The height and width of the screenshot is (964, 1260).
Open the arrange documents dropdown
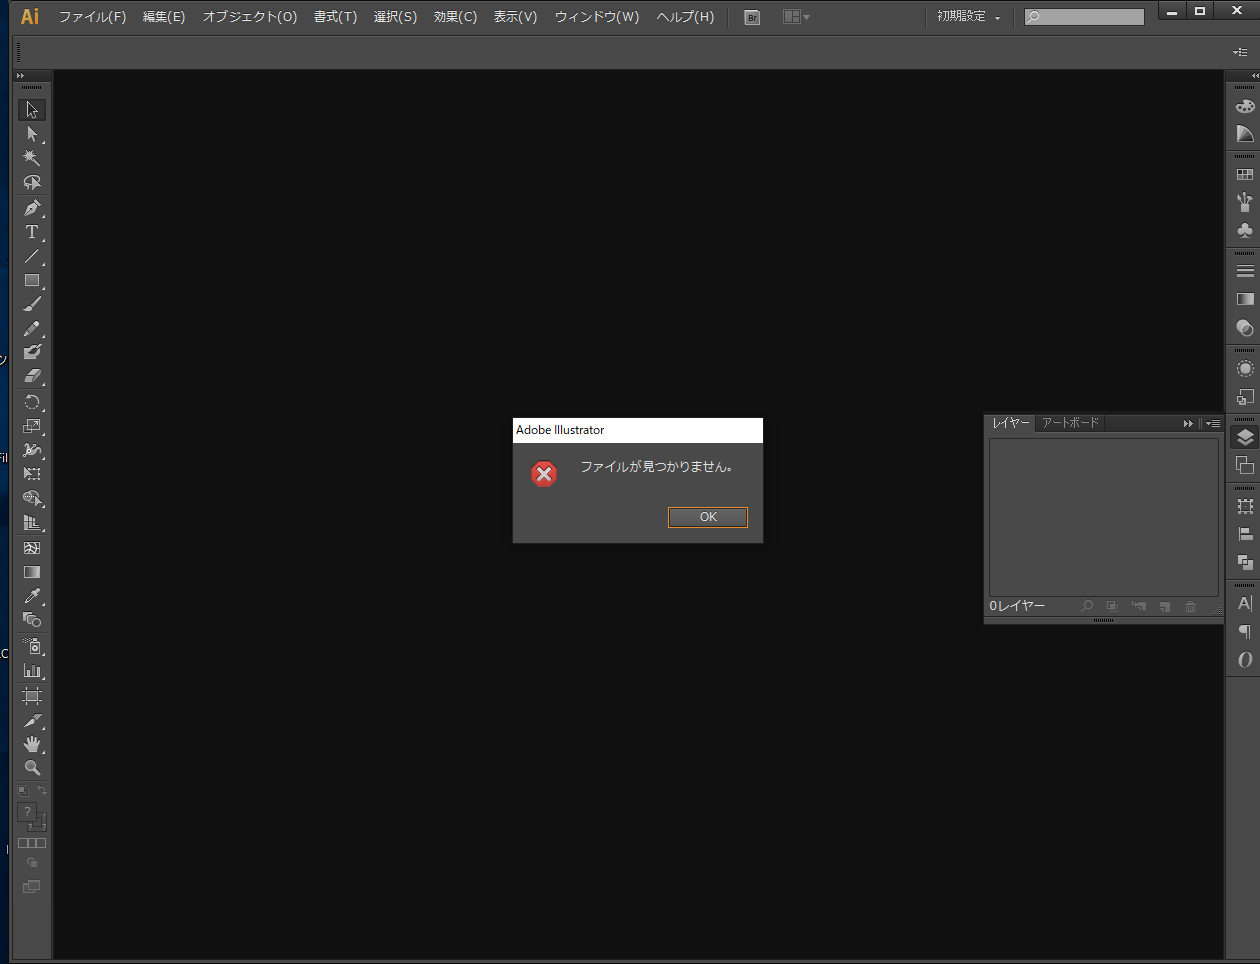796,17
